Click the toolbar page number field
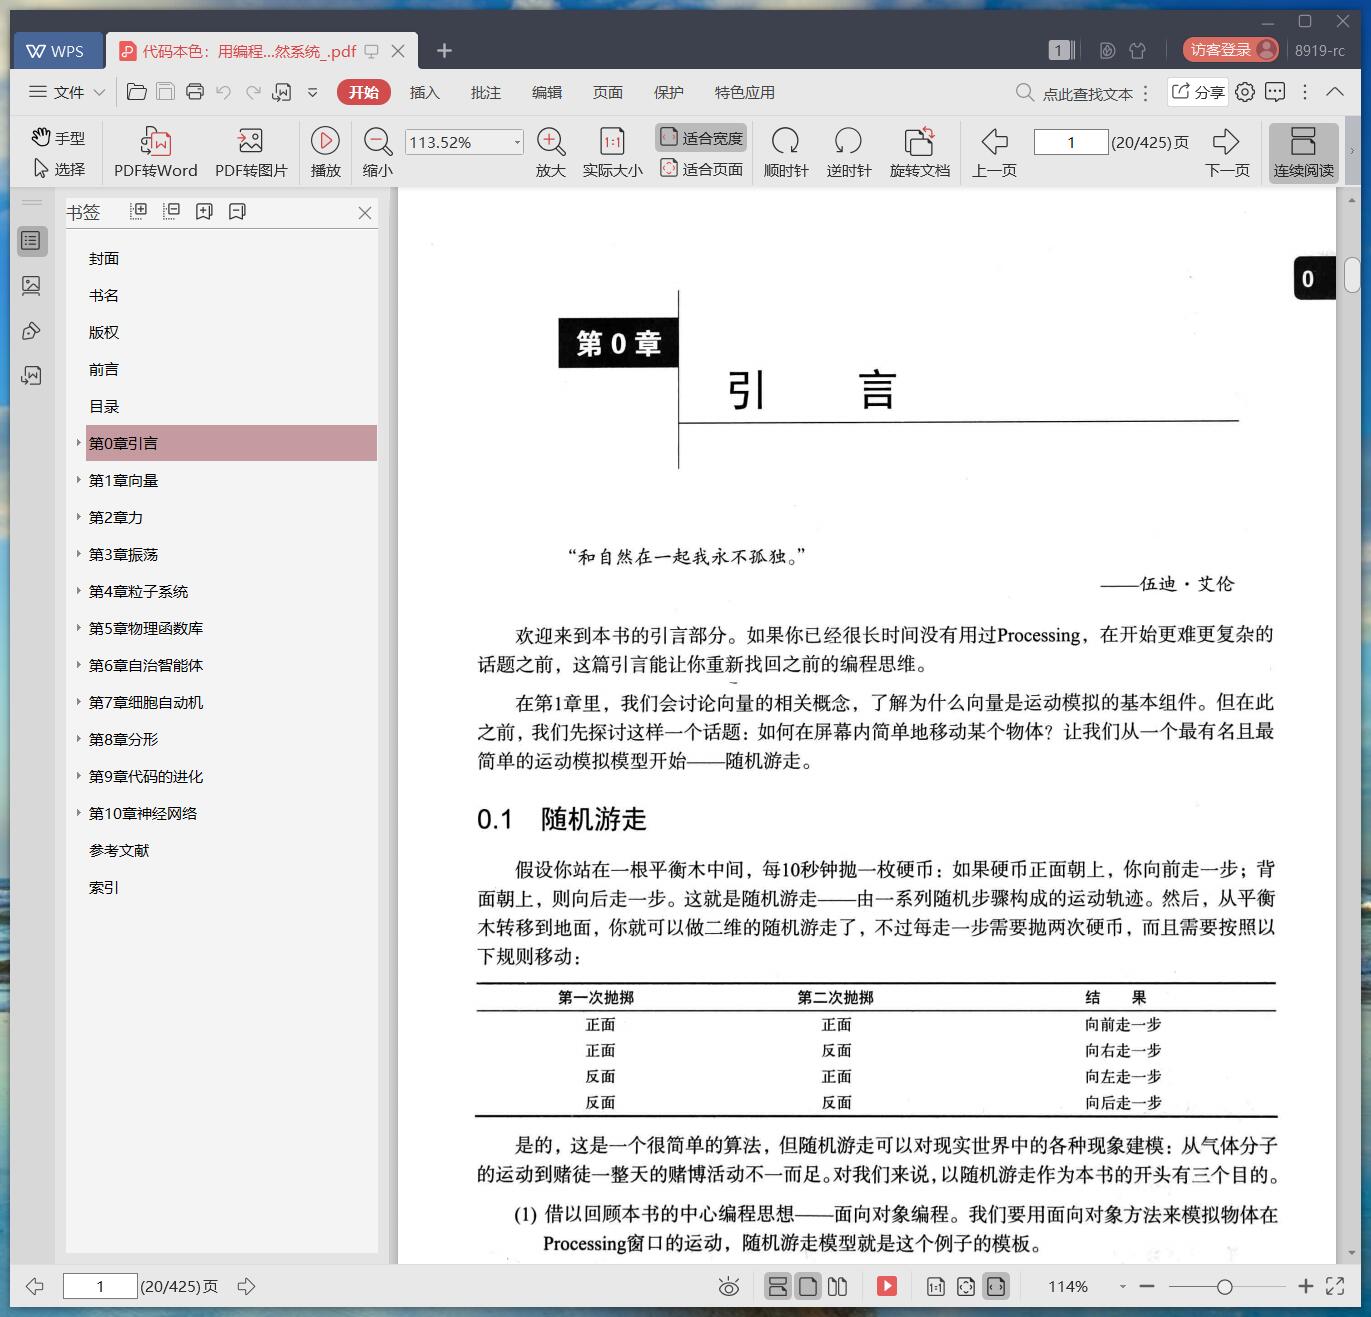 point(1071,142)
